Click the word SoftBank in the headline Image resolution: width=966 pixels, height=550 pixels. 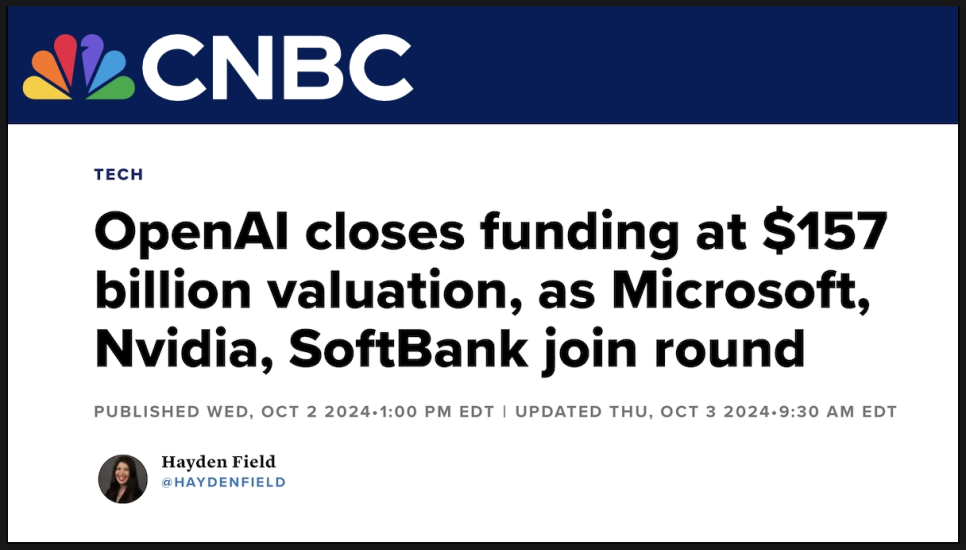408,349
